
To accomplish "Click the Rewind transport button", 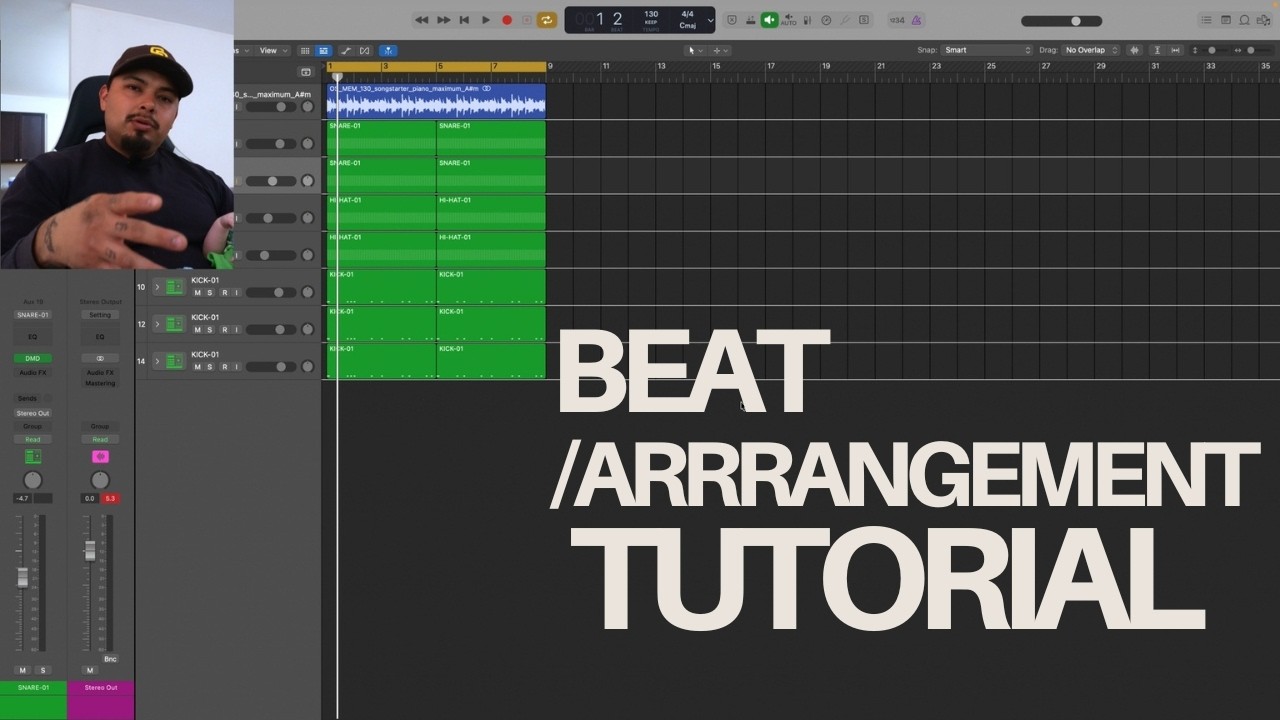I will pos(422,20).
